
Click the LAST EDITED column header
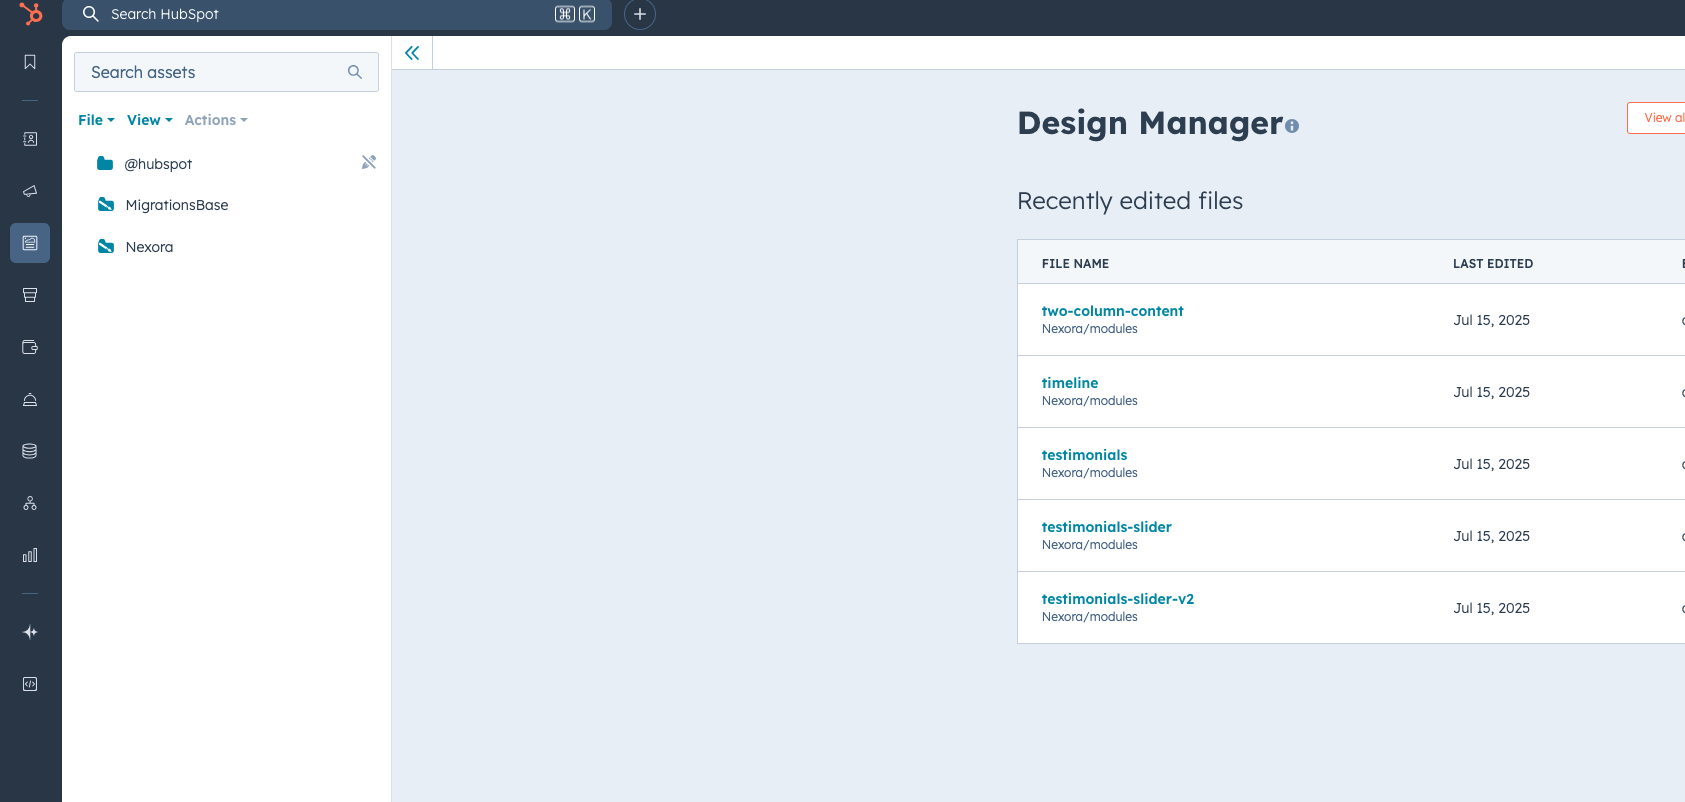(x=1493, y=264)
